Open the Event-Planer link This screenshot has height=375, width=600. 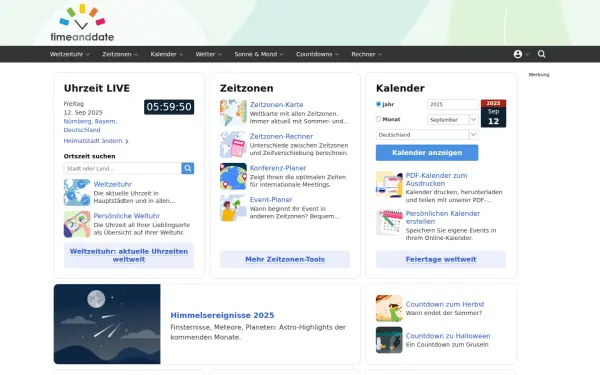tap(271, 200)
